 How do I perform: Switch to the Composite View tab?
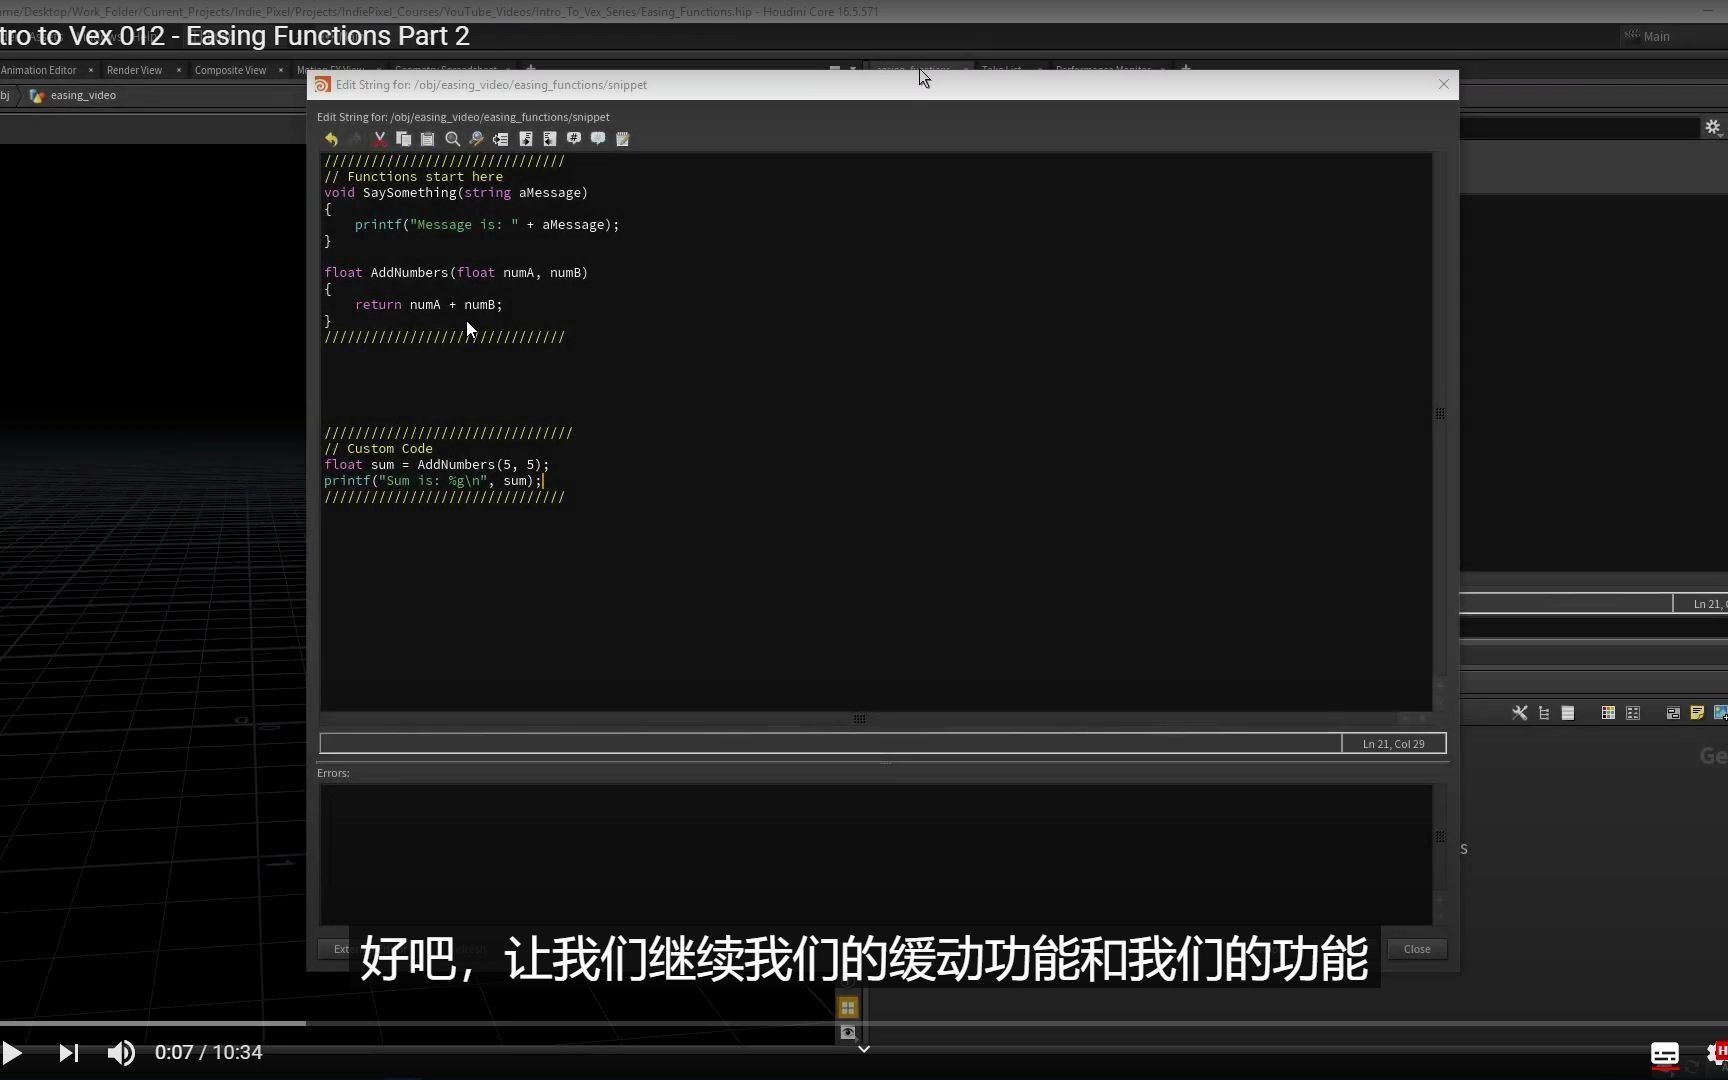230,70
